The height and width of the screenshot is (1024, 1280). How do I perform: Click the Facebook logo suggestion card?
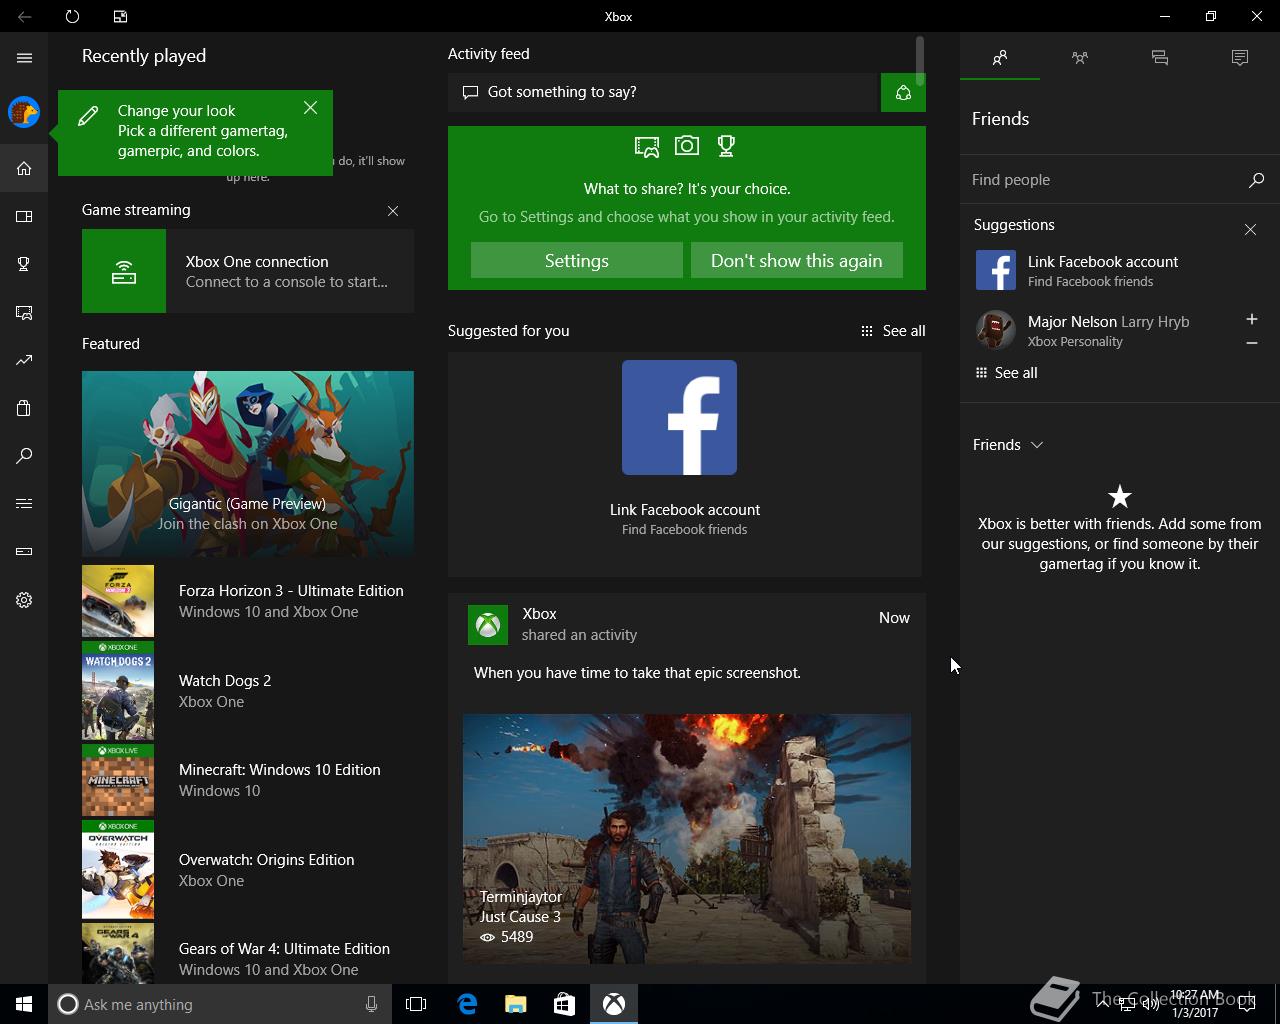(679, 417)
